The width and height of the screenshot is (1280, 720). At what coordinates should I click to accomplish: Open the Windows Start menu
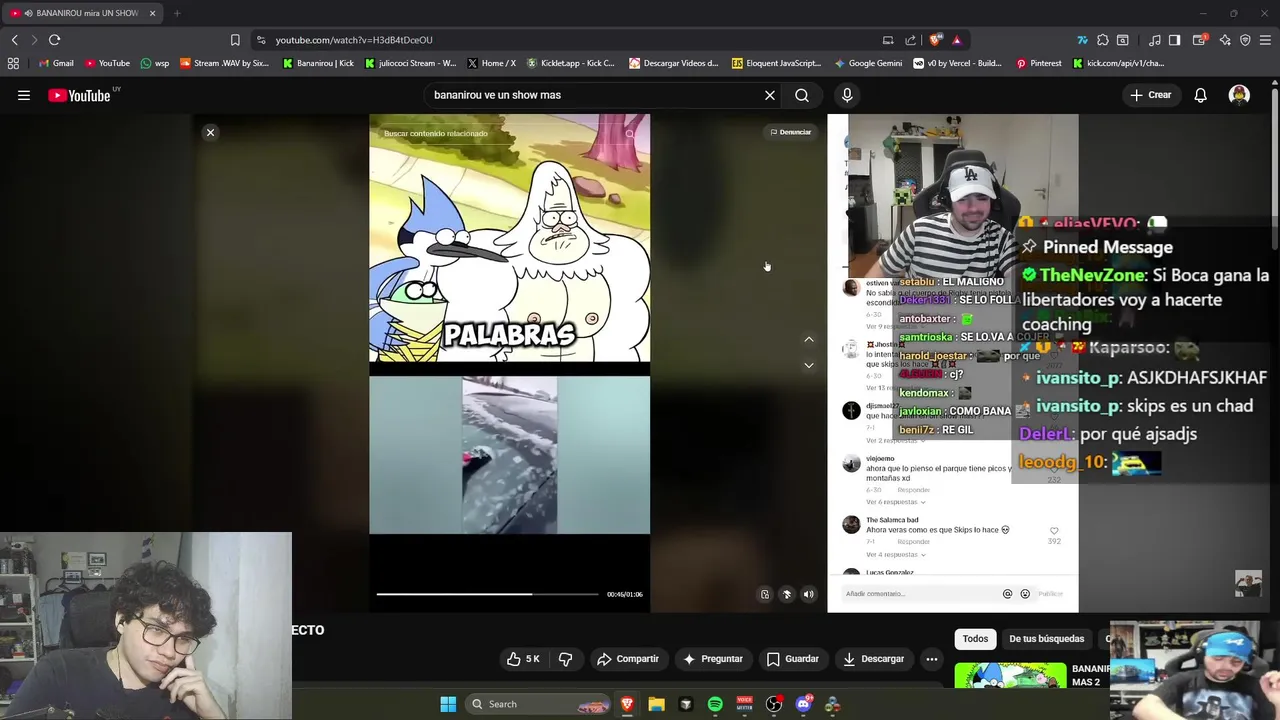pos(448,704)
